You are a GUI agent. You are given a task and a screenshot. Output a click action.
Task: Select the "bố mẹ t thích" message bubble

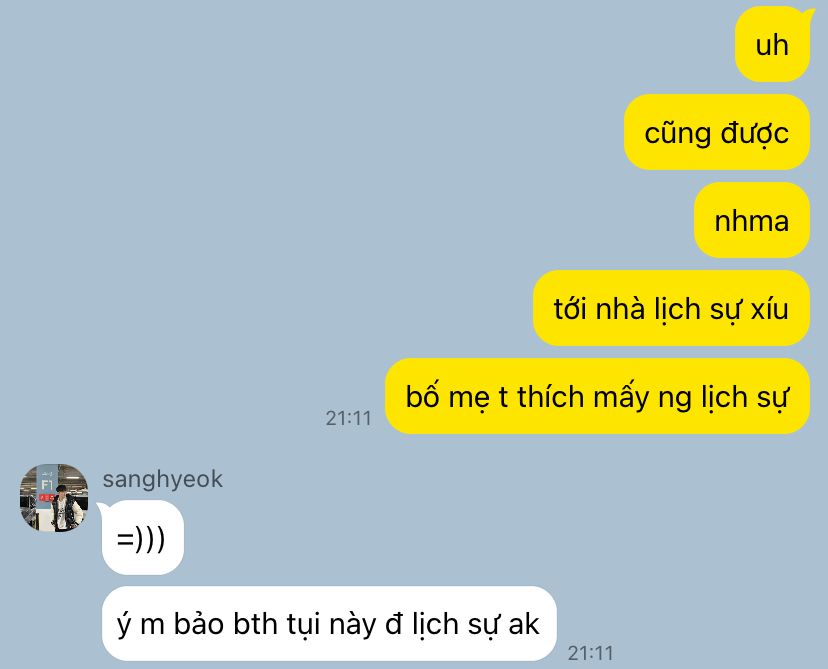[x=597, y=396]
